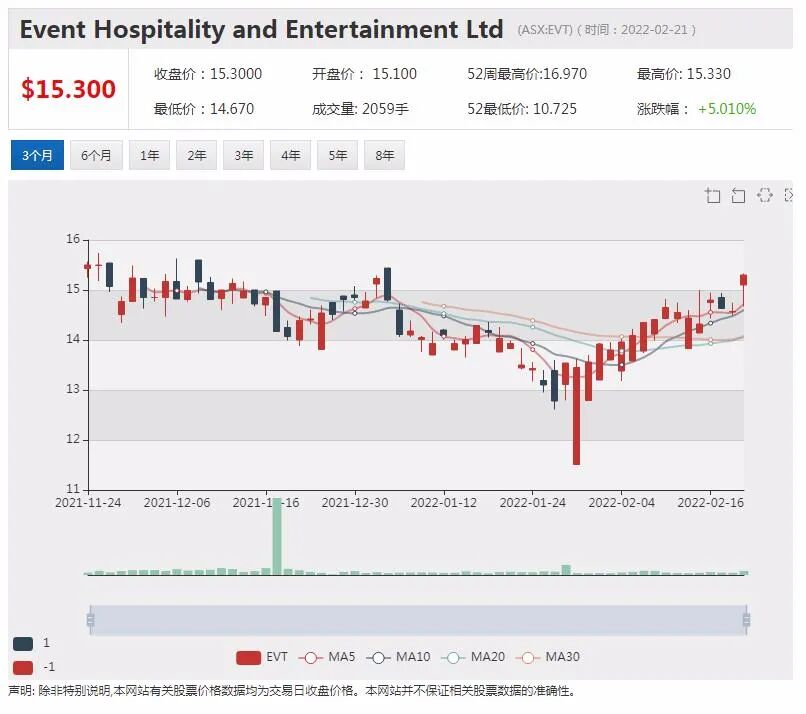Open the 5年 range view

click(337, 155)
